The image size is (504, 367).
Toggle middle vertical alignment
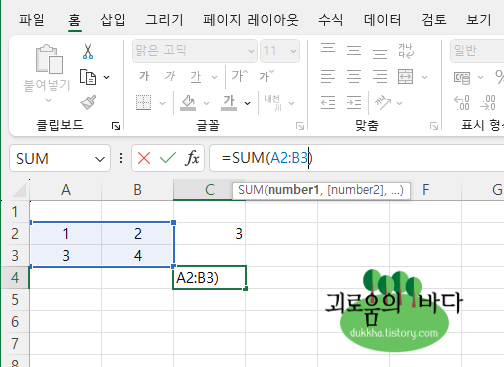(x=354, y=51)
